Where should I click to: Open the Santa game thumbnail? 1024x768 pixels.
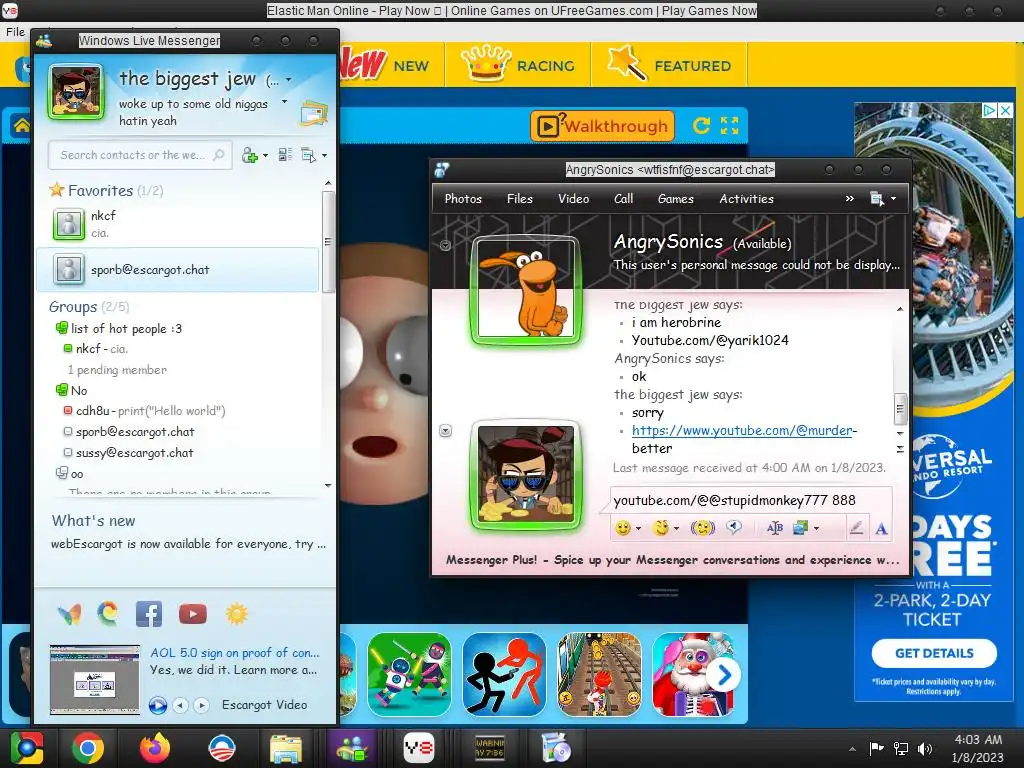click(x=692, y=675)
